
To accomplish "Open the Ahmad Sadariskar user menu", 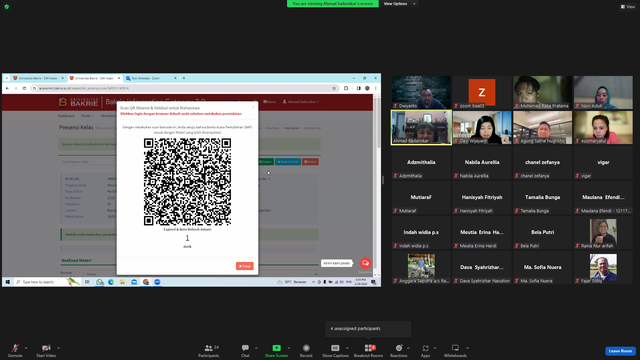I will (x=301, y=102).
